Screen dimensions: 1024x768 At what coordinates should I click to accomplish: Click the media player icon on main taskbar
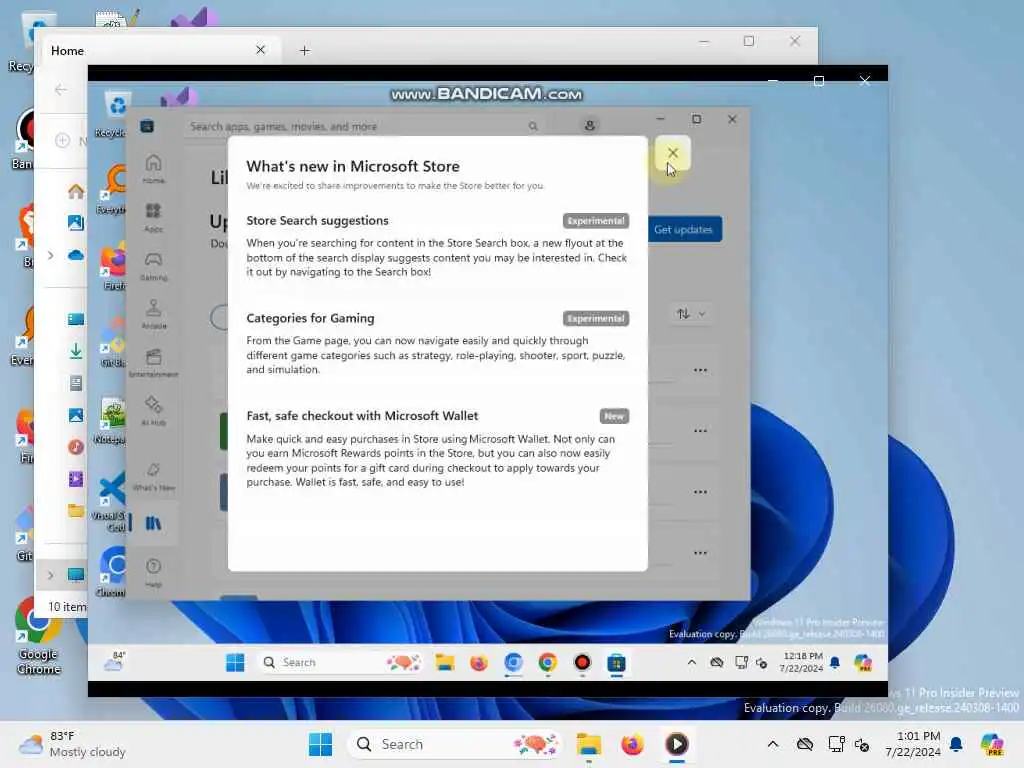click(677, 744)
